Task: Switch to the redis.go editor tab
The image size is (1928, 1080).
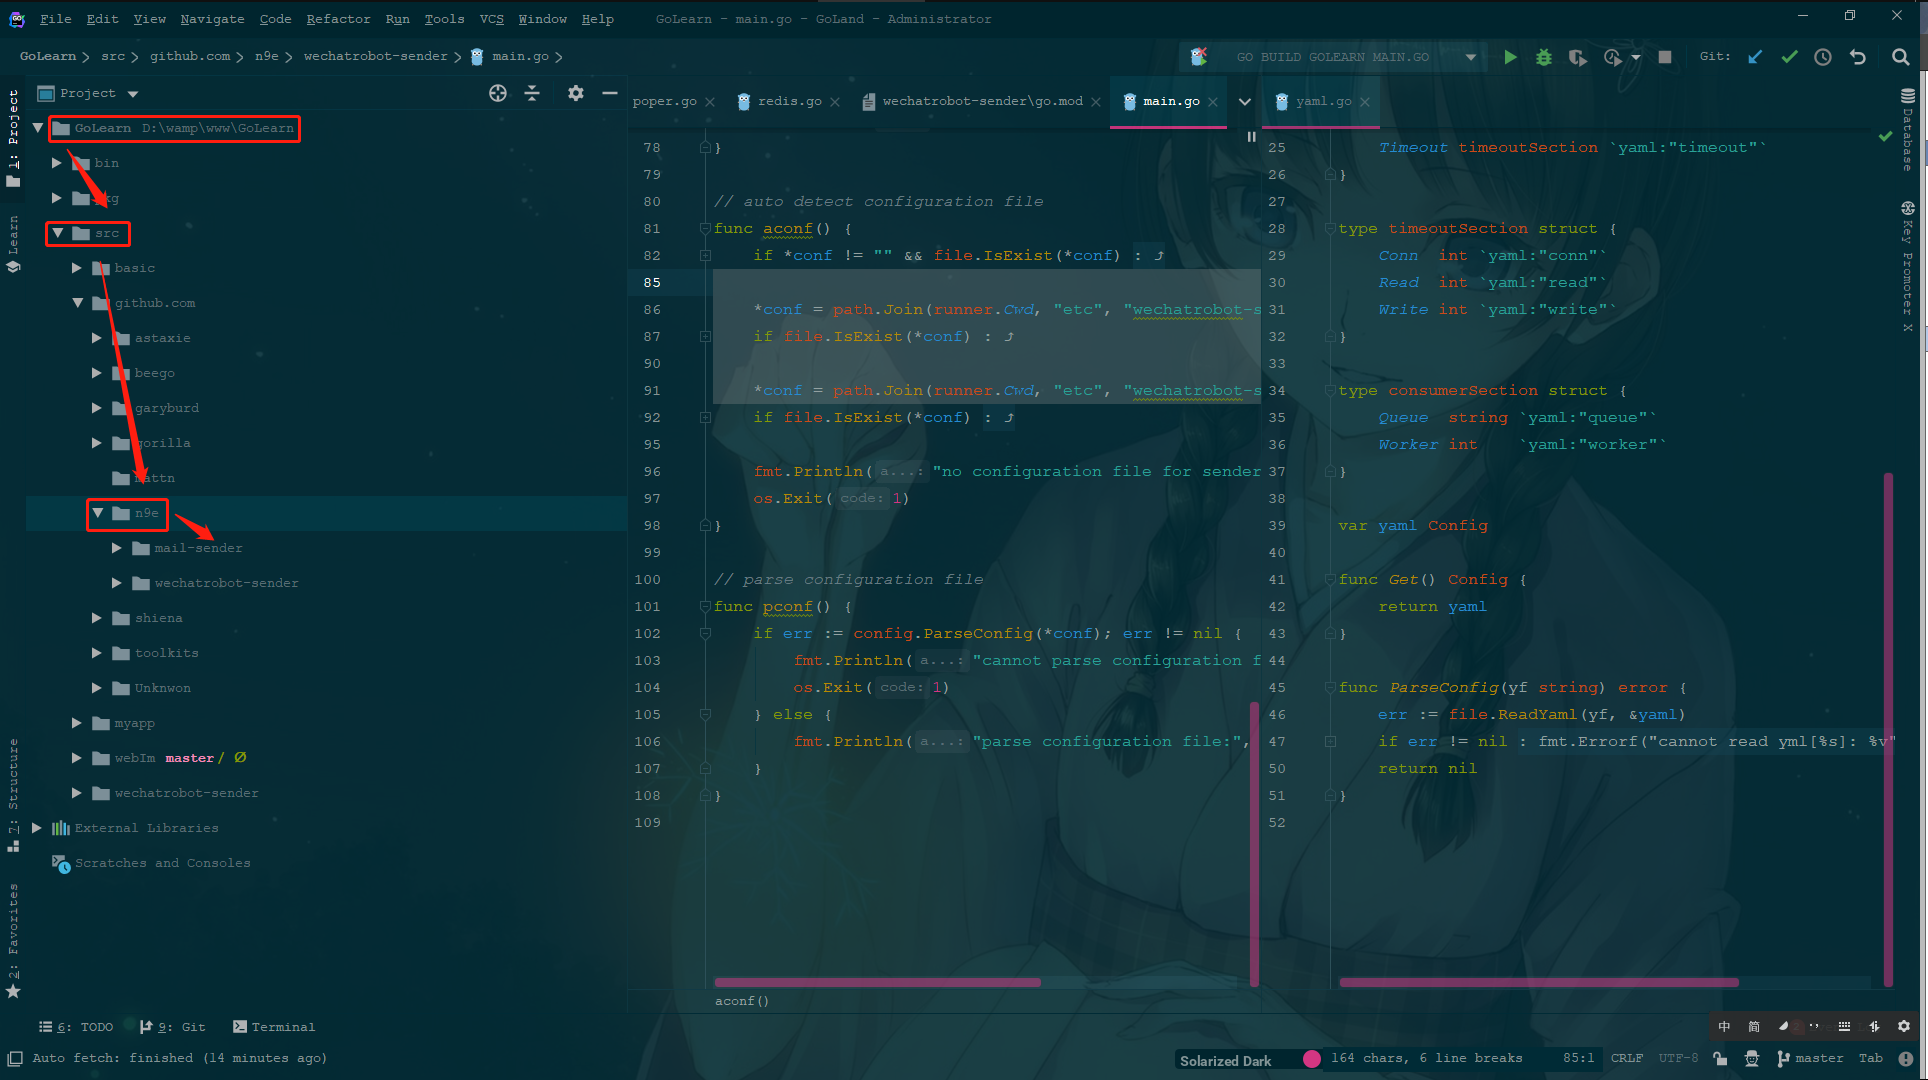Action: pos(788,101)
